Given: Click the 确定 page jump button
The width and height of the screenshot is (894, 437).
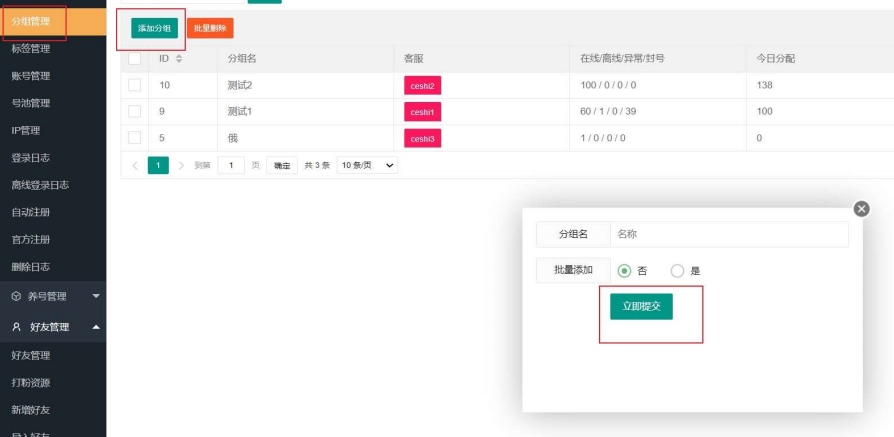Looking at the screenshot, I should pyautogui.click(x=282, y=165).
